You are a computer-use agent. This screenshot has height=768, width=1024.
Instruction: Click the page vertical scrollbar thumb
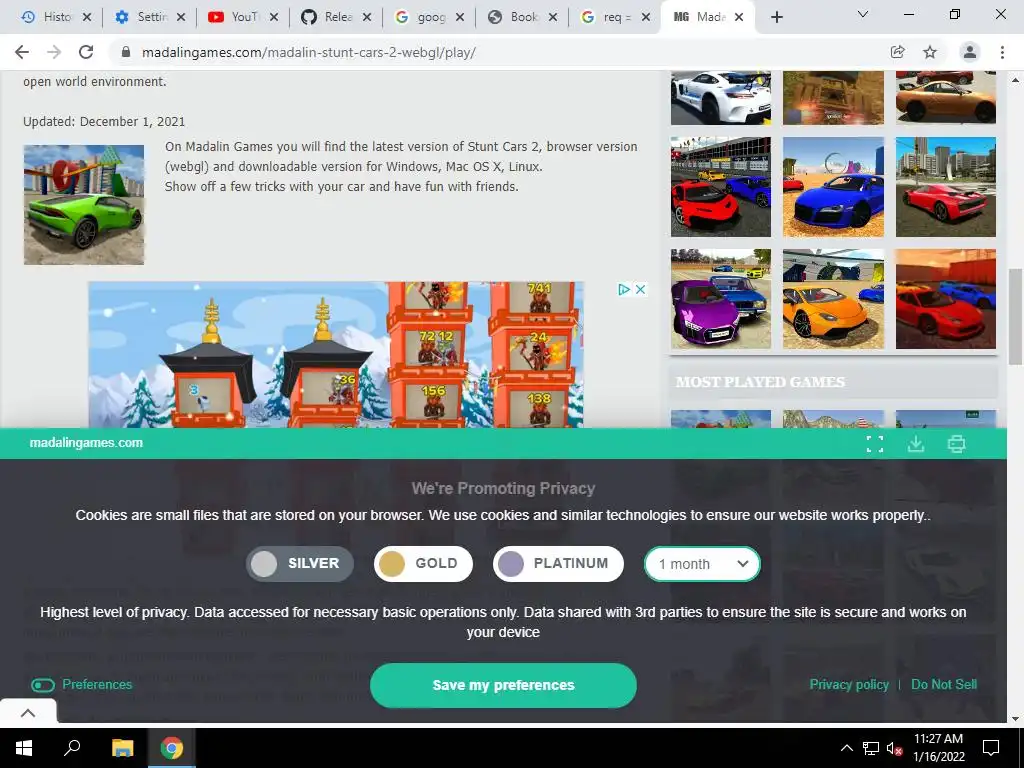tap(1015, 317)
